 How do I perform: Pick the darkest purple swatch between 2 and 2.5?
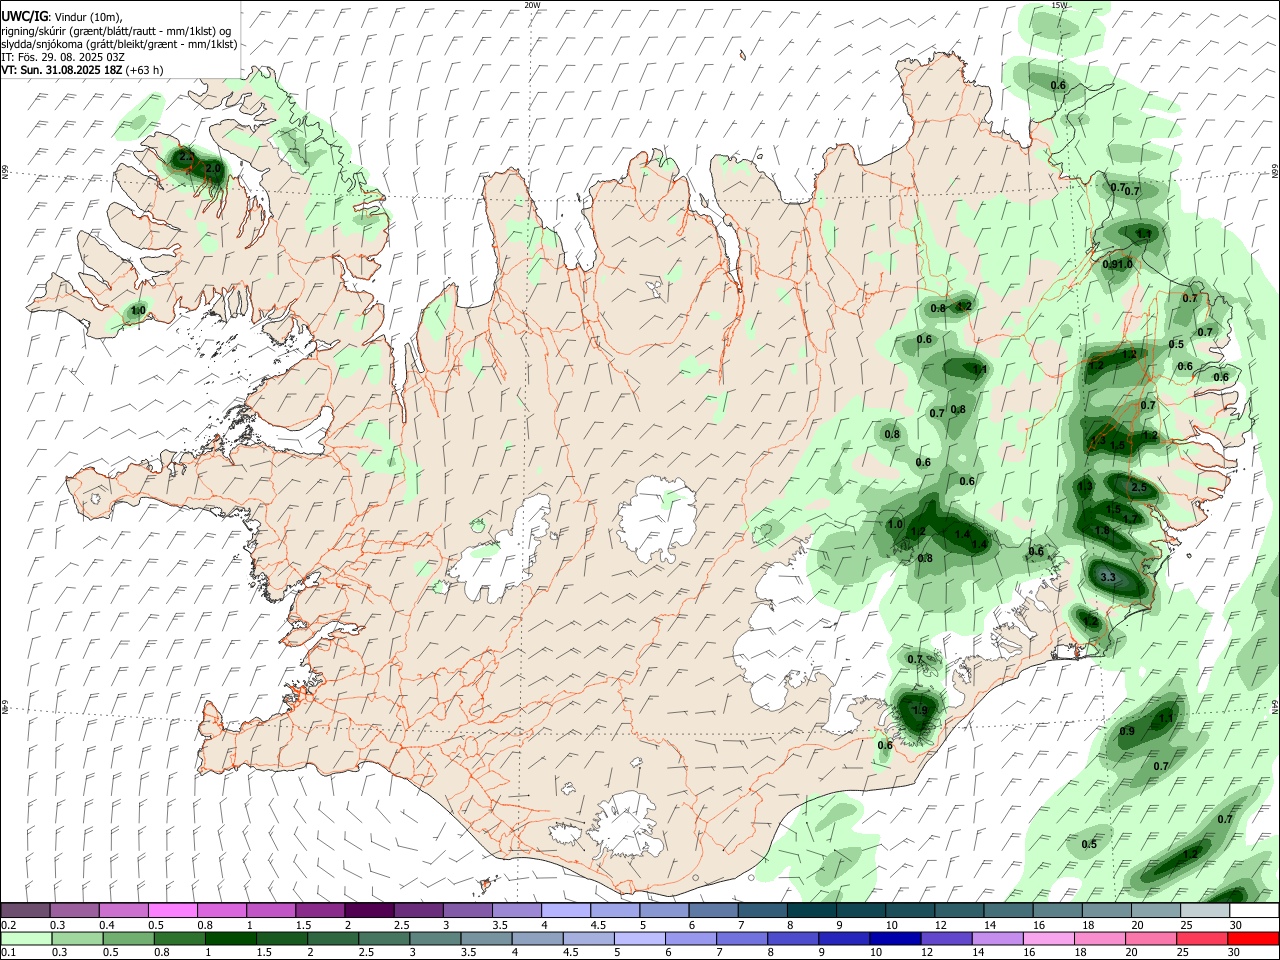coord(368,911)
